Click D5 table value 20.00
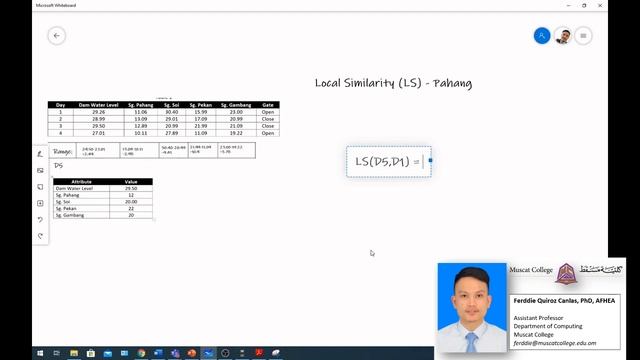The height and width of the screenshot is (360, 640). pyautogui.click(x=131, y=202)
